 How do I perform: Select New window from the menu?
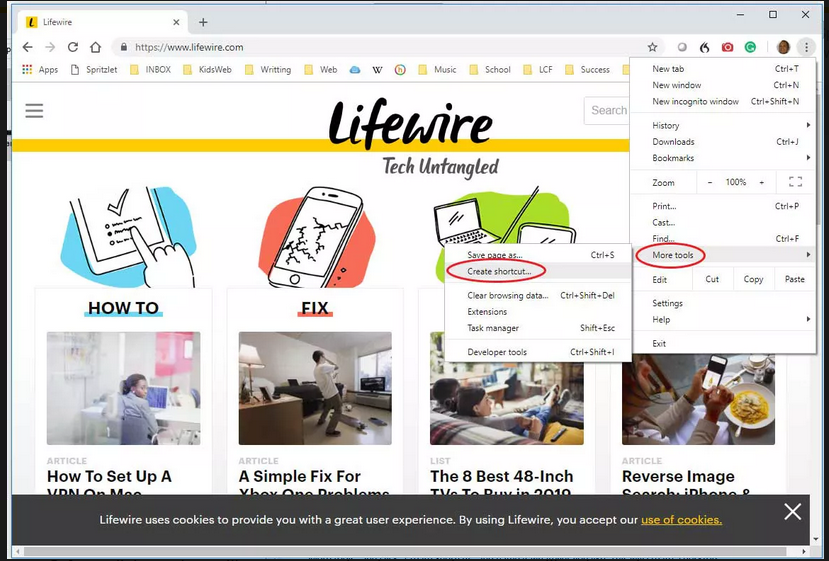(x=723, y=85)
